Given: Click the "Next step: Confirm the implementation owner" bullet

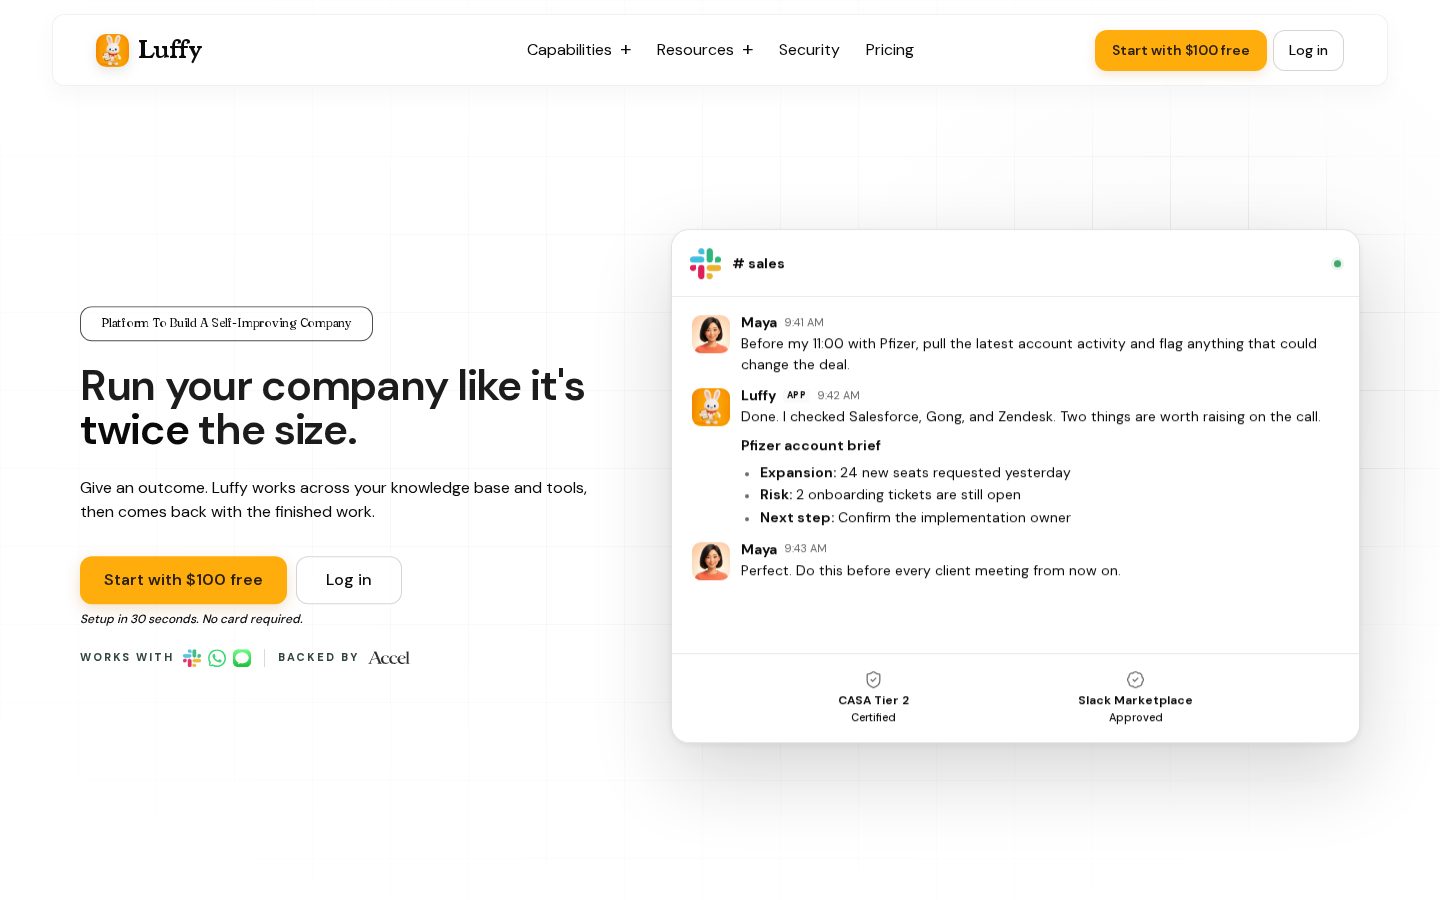Looking at the screenshot, I should point(915,518).
